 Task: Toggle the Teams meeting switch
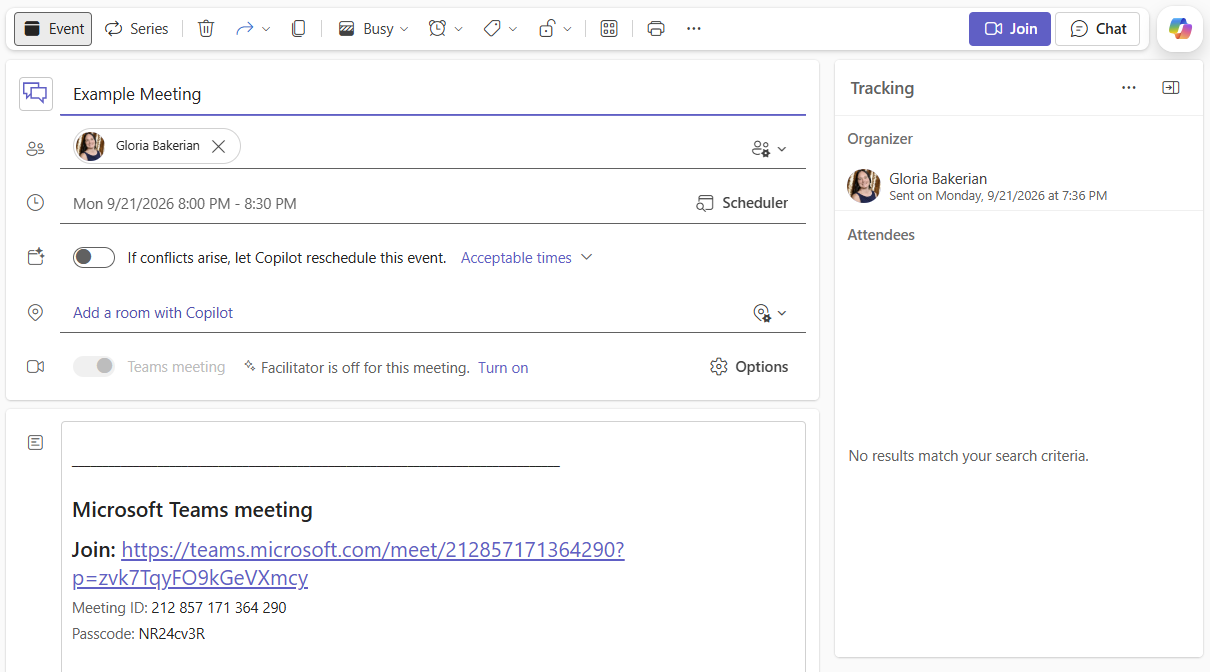tap(94, 367)
